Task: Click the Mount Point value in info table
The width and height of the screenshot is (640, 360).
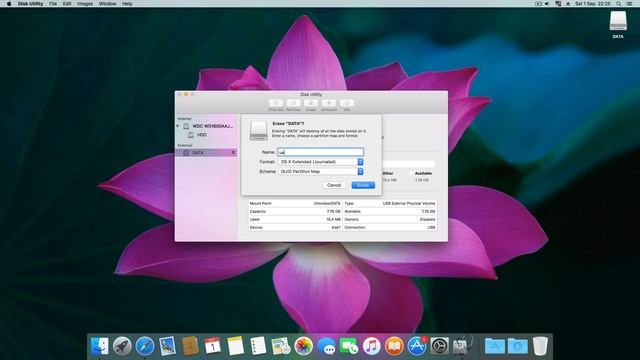Action: (327, 203)
